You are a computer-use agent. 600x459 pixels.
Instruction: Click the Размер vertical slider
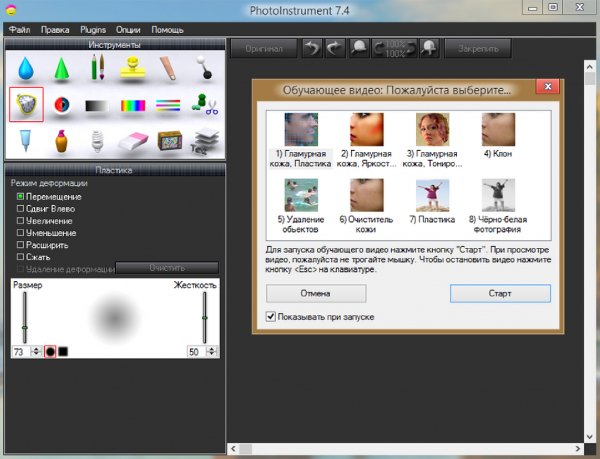25,317
